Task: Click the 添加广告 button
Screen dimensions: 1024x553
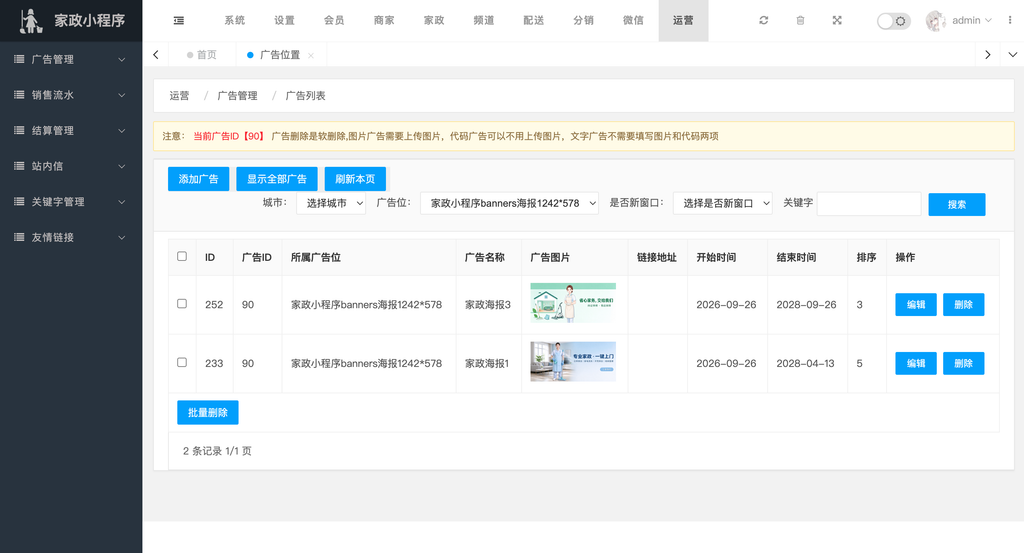Action: [199, 179]
